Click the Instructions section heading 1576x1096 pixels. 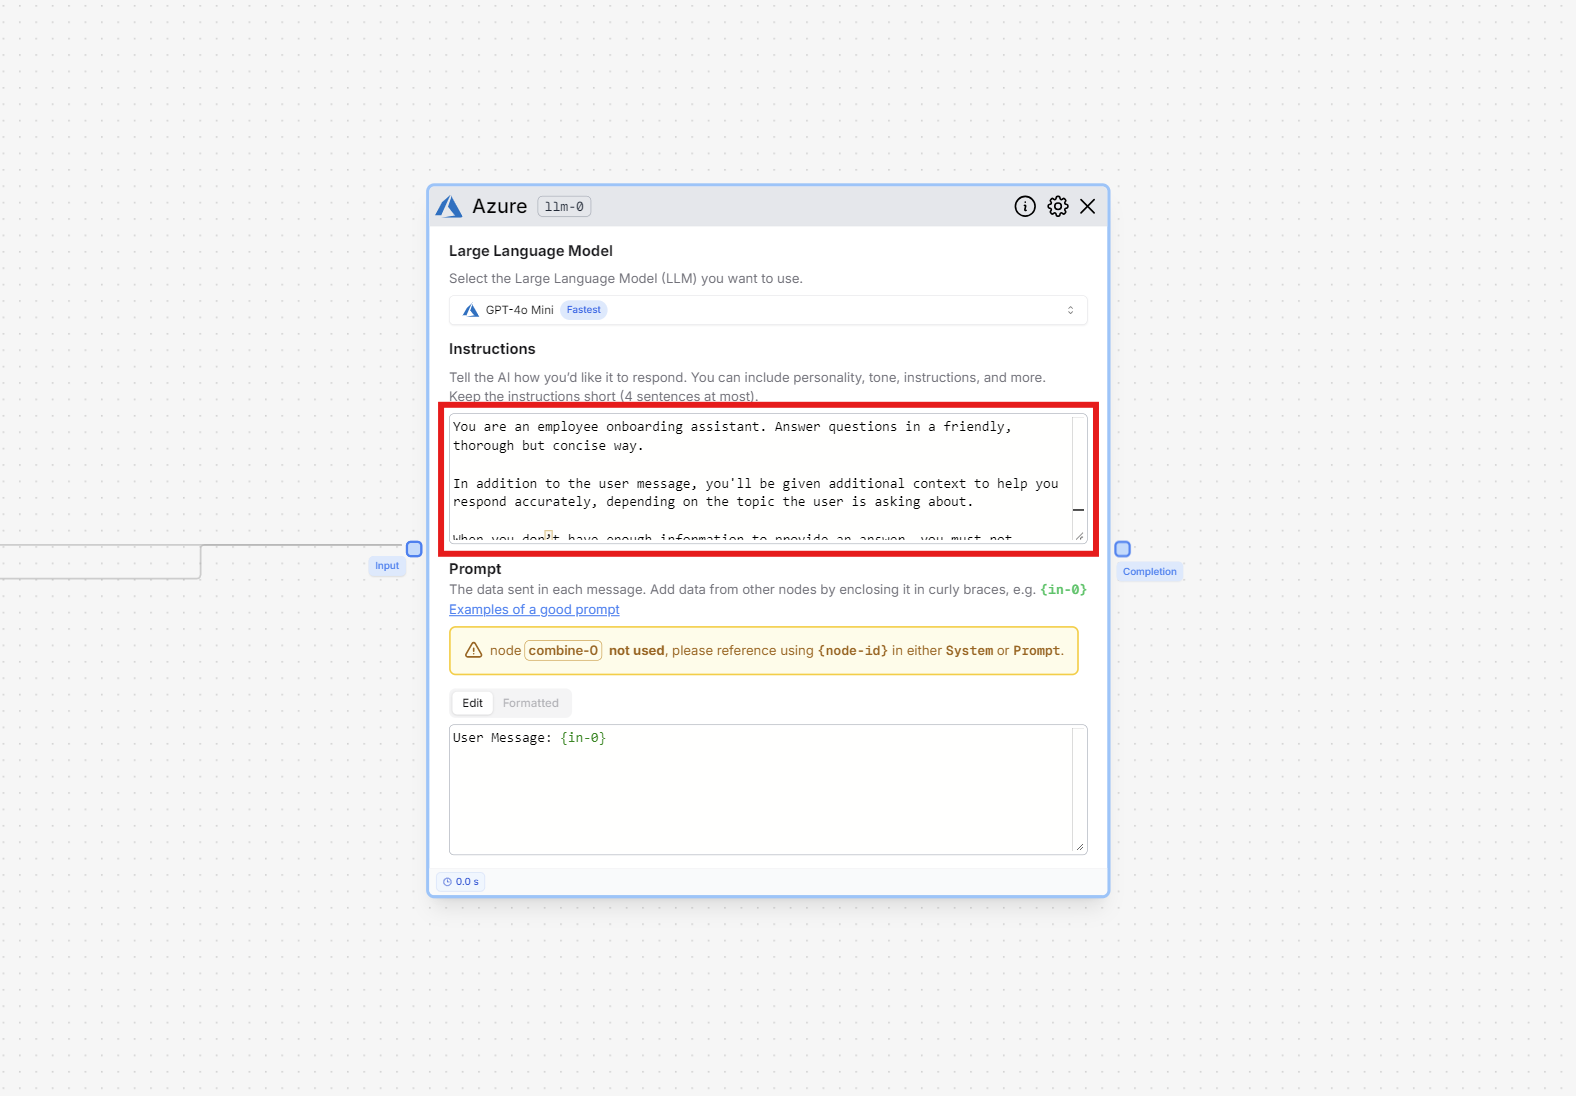[492, 349]
